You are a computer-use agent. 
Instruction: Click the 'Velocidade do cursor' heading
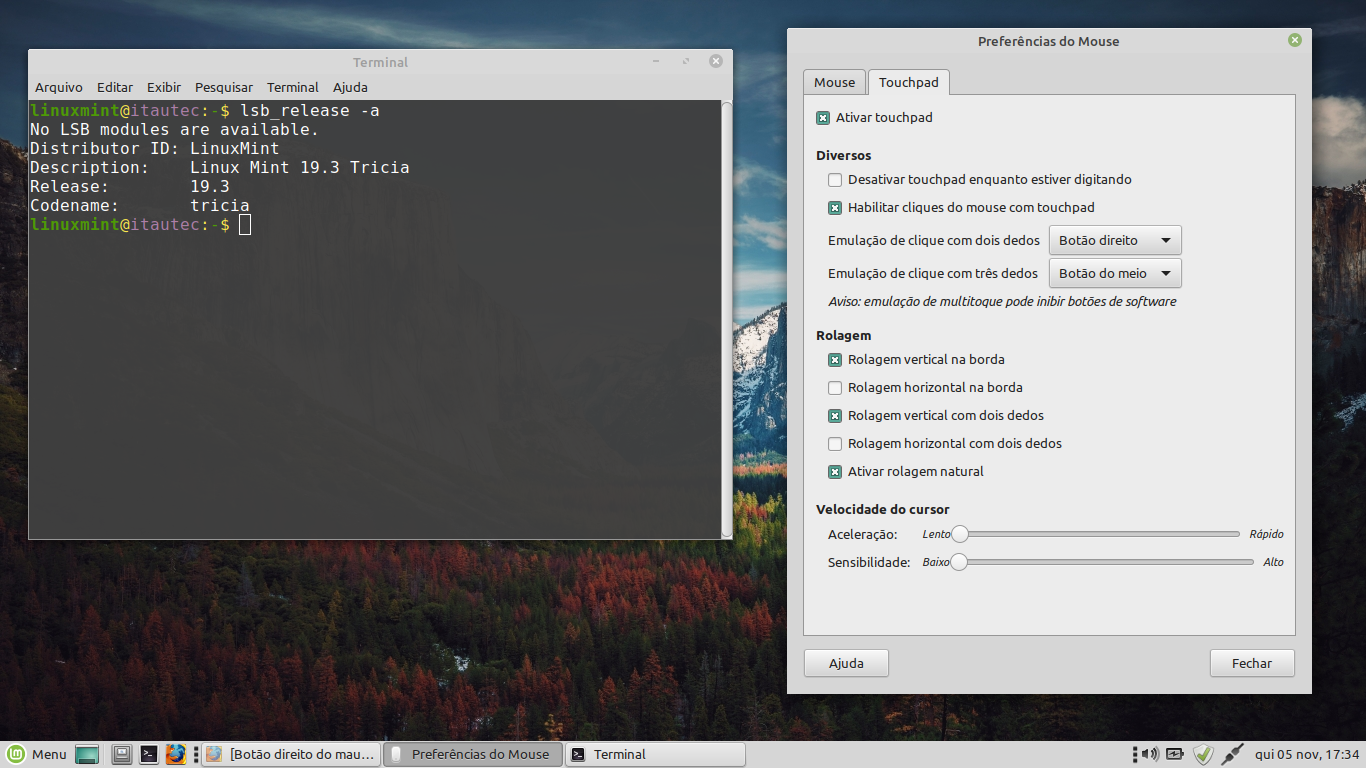point(883,510)
